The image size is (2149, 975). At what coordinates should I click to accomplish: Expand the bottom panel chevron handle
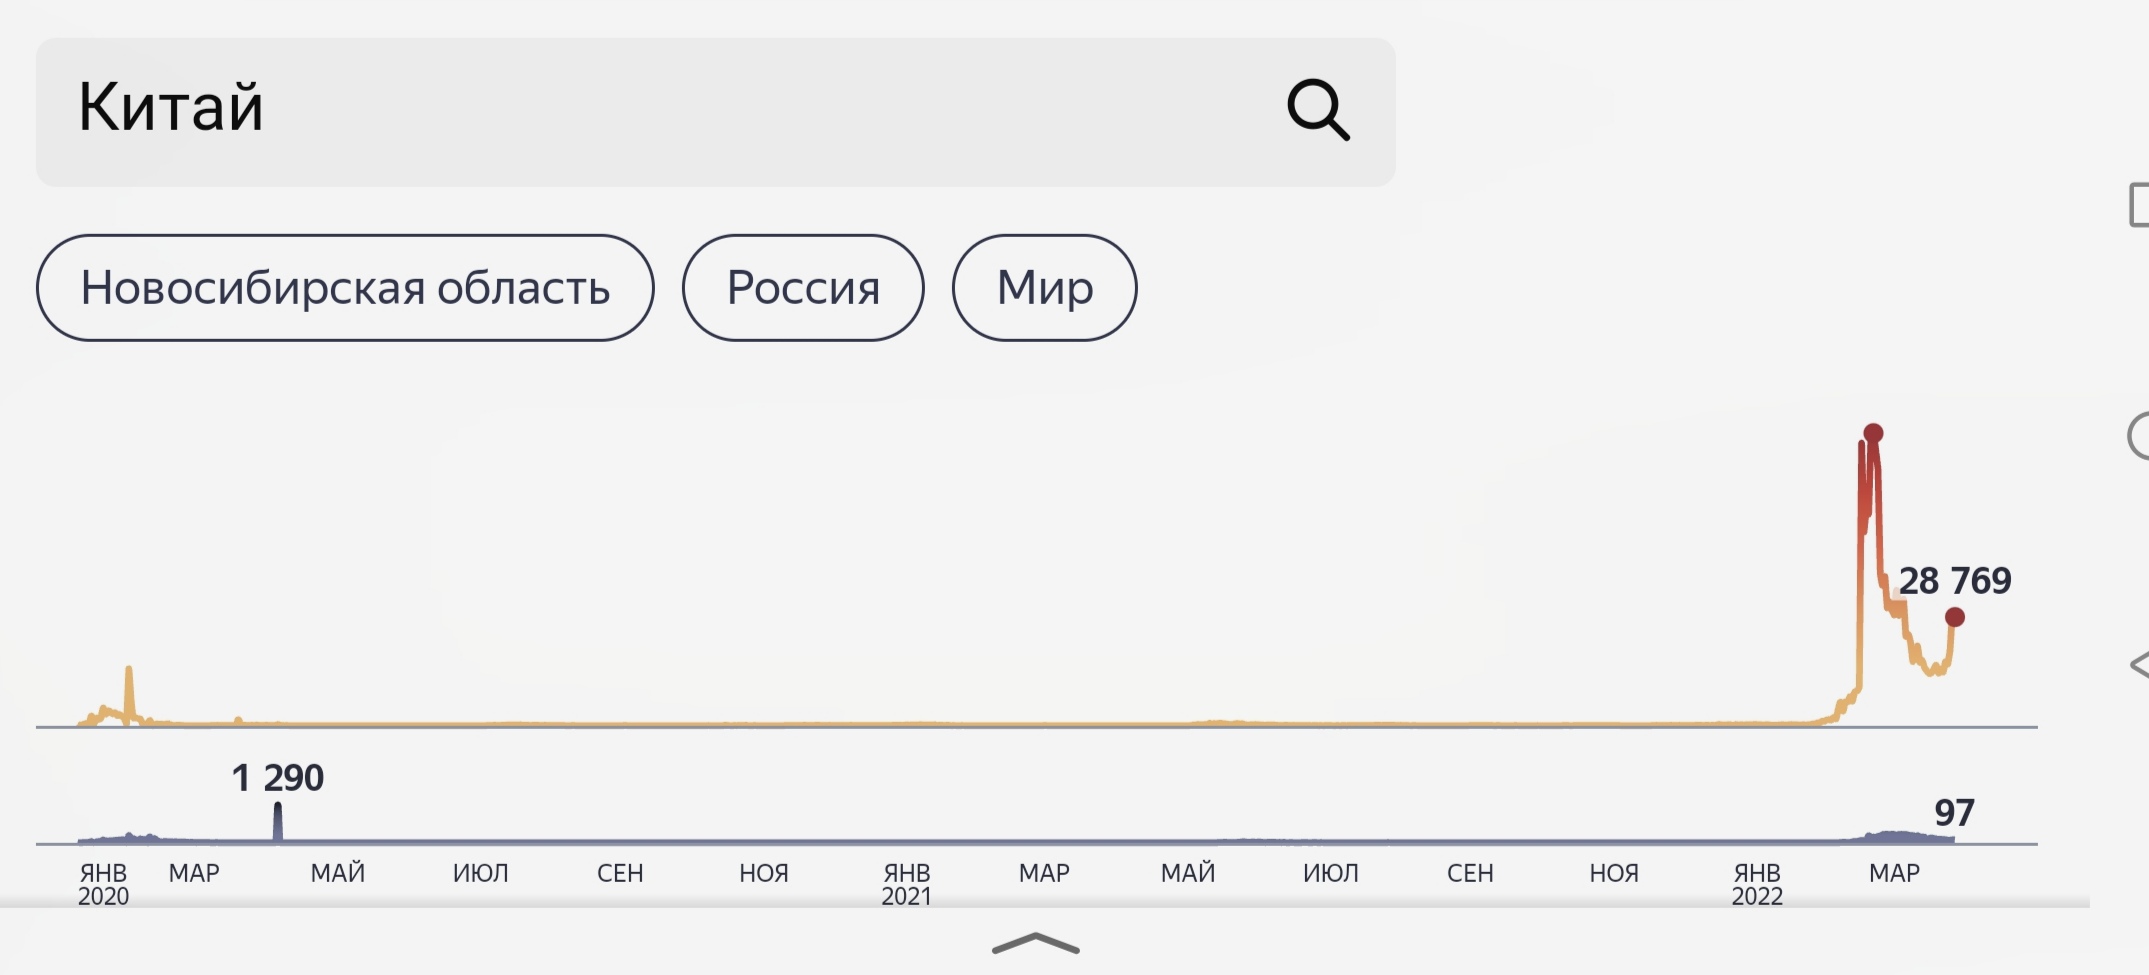click(x=1036, y=943)
